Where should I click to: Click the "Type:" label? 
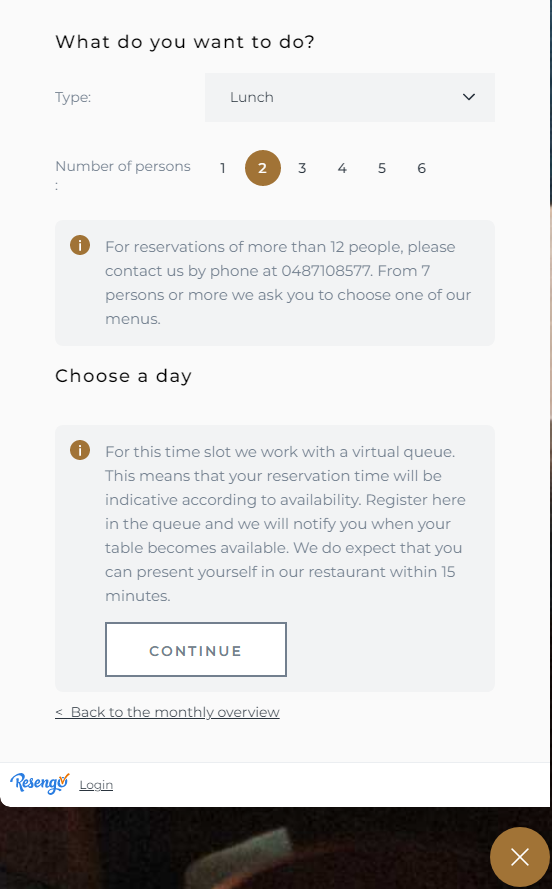coord(73,98)
